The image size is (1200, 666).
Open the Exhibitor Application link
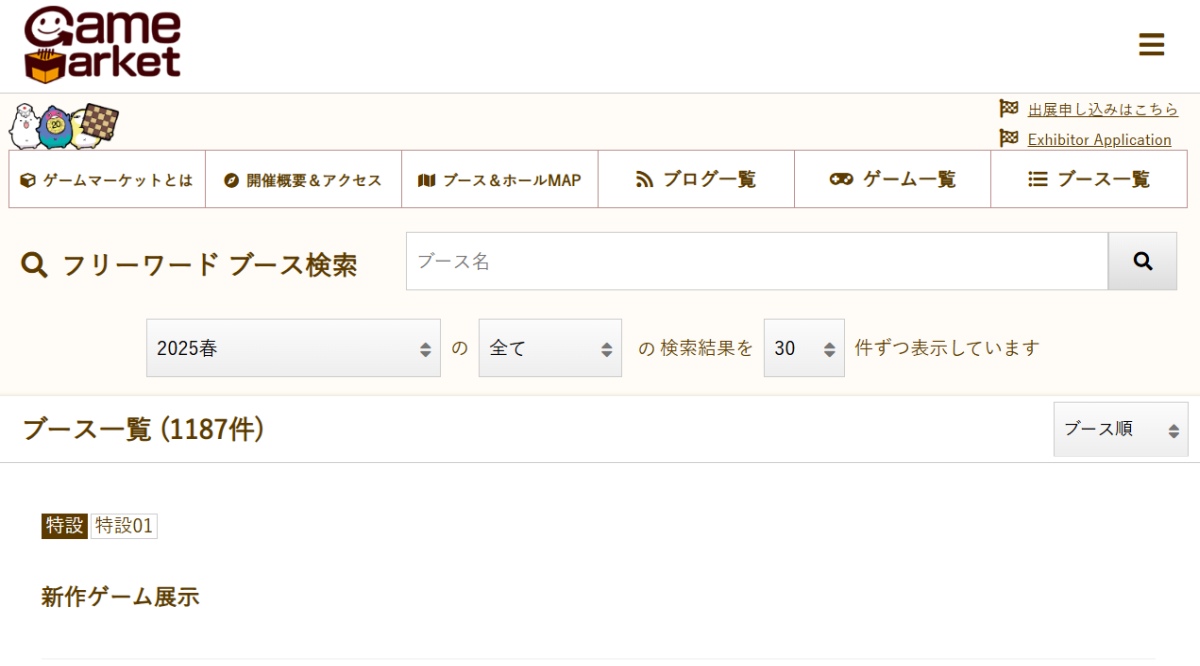pos(1099,140)
